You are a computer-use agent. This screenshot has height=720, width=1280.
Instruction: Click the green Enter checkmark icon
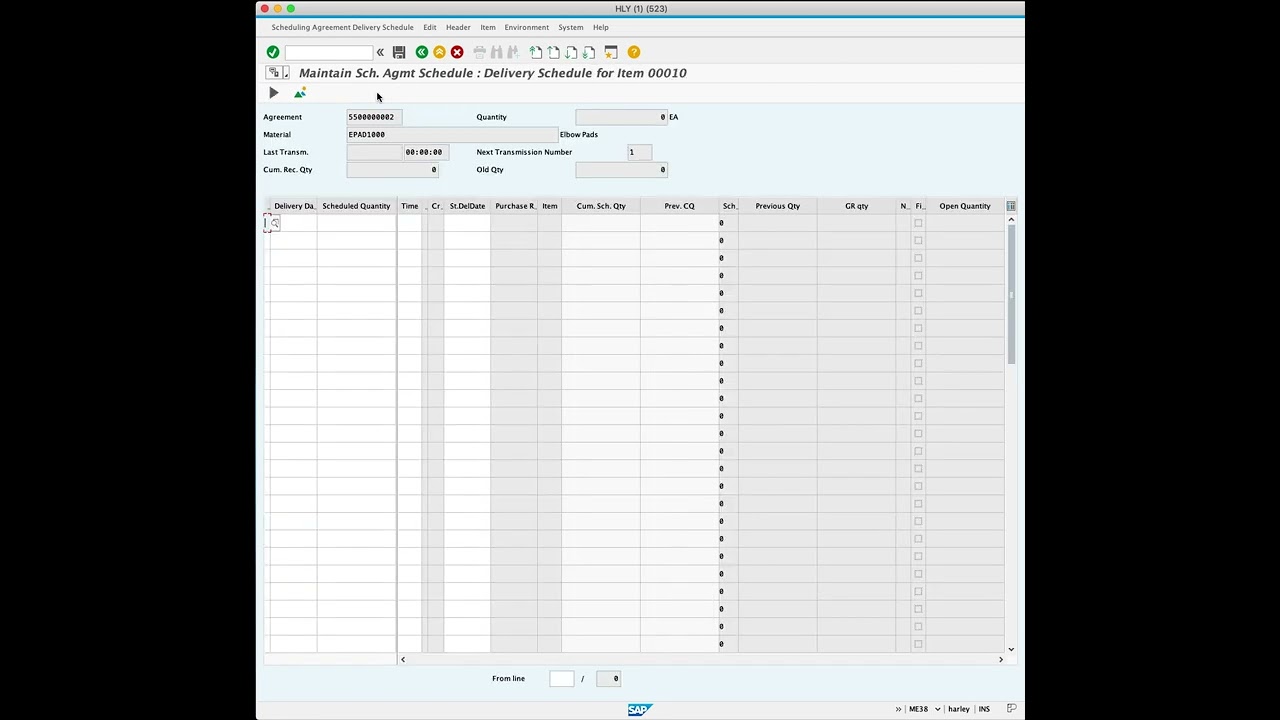click(x=273, y=52)
